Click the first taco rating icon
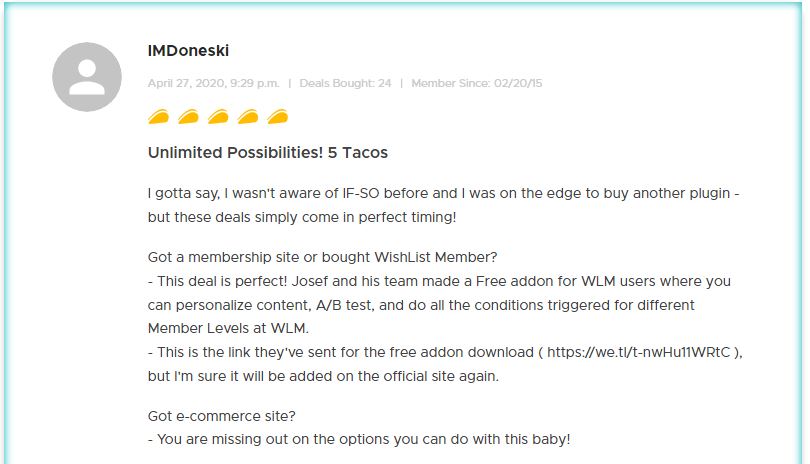Screen dimensions: 810x464 click(x=159, y=117)
